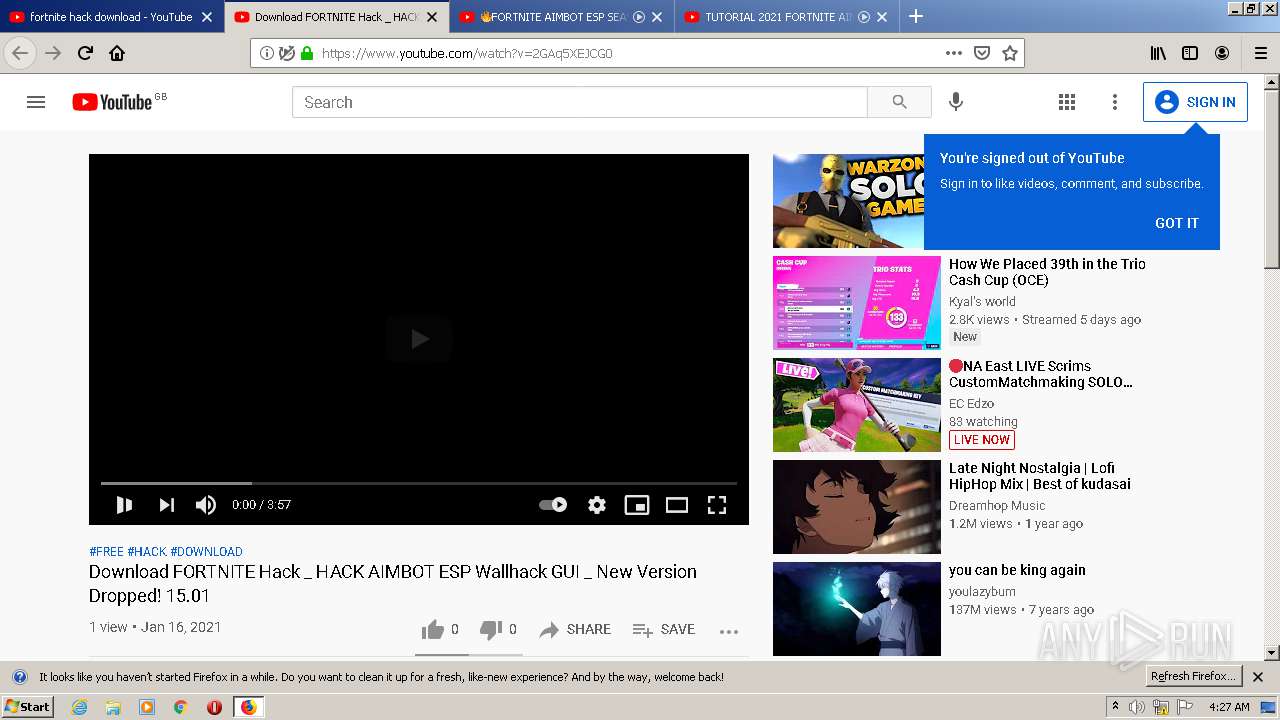The image size is (1280, 720).
Task: Enter full screen video mode
Action: 717,505
